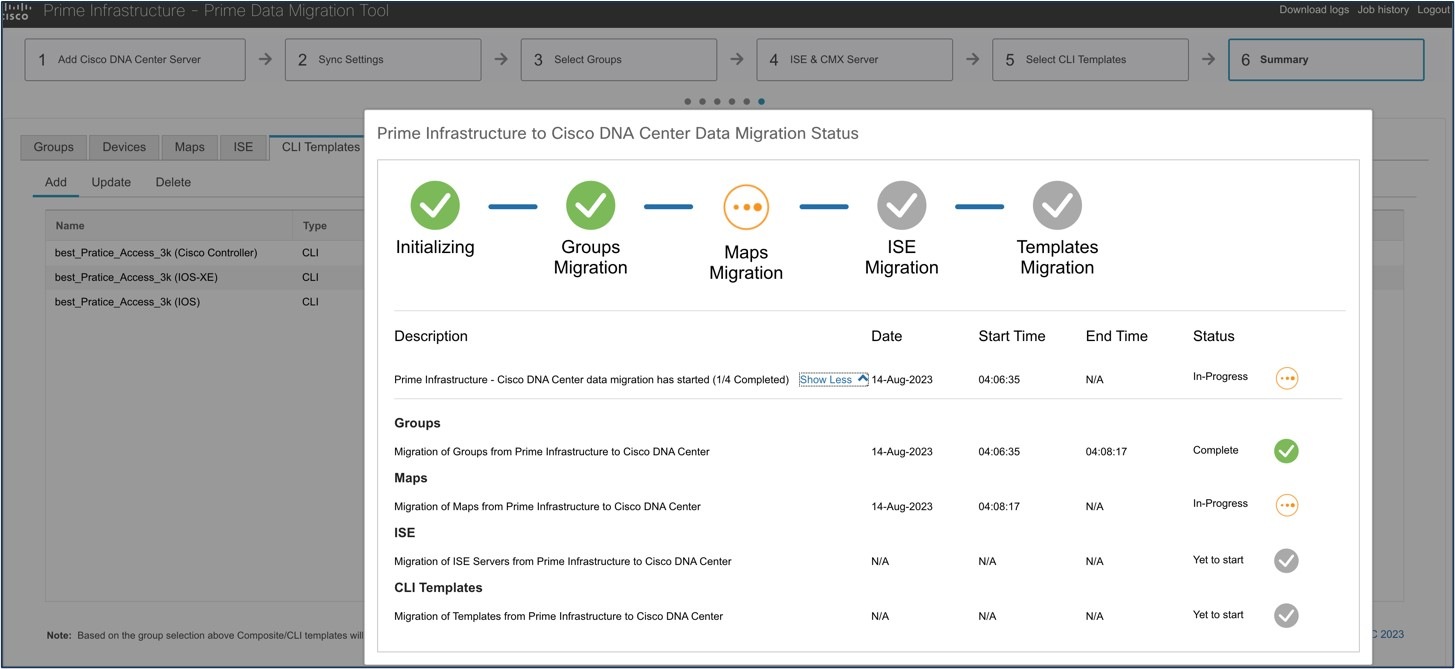Open step 5 Select CLI Templates stage
This screenshot has width=1455, height=669.
point(1090,59)
